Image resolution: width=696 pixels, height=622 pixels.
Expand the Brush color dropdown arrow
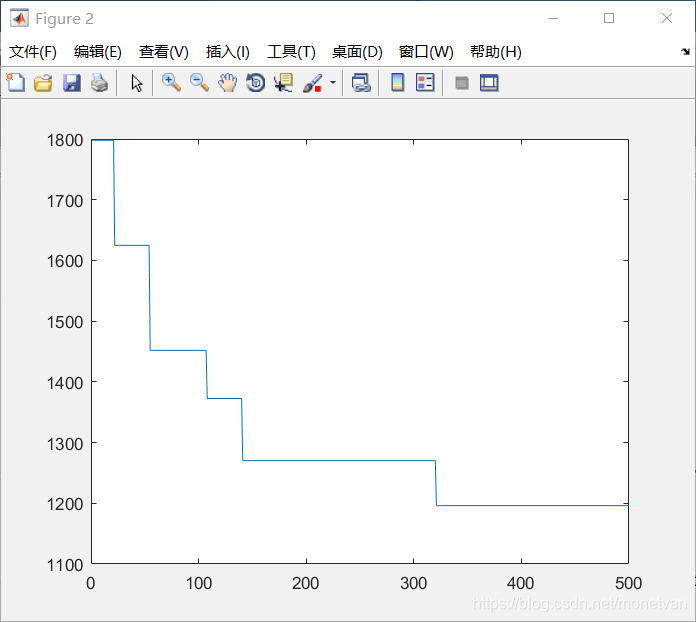[333, 83]
